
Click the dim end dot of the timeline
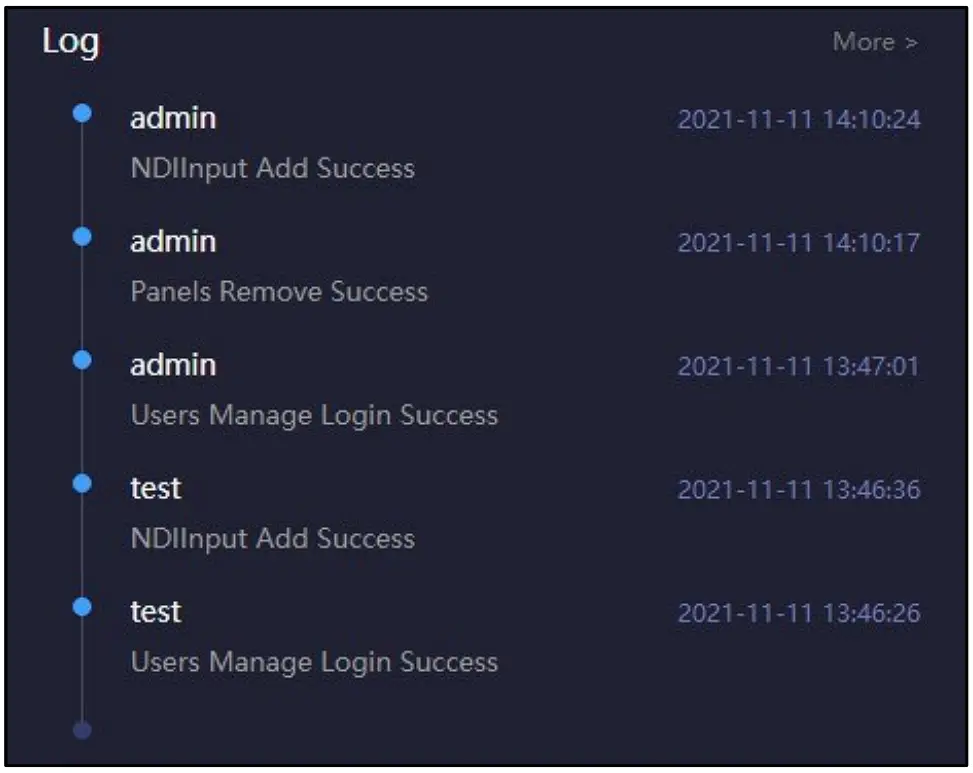click(x=83, y=730)
